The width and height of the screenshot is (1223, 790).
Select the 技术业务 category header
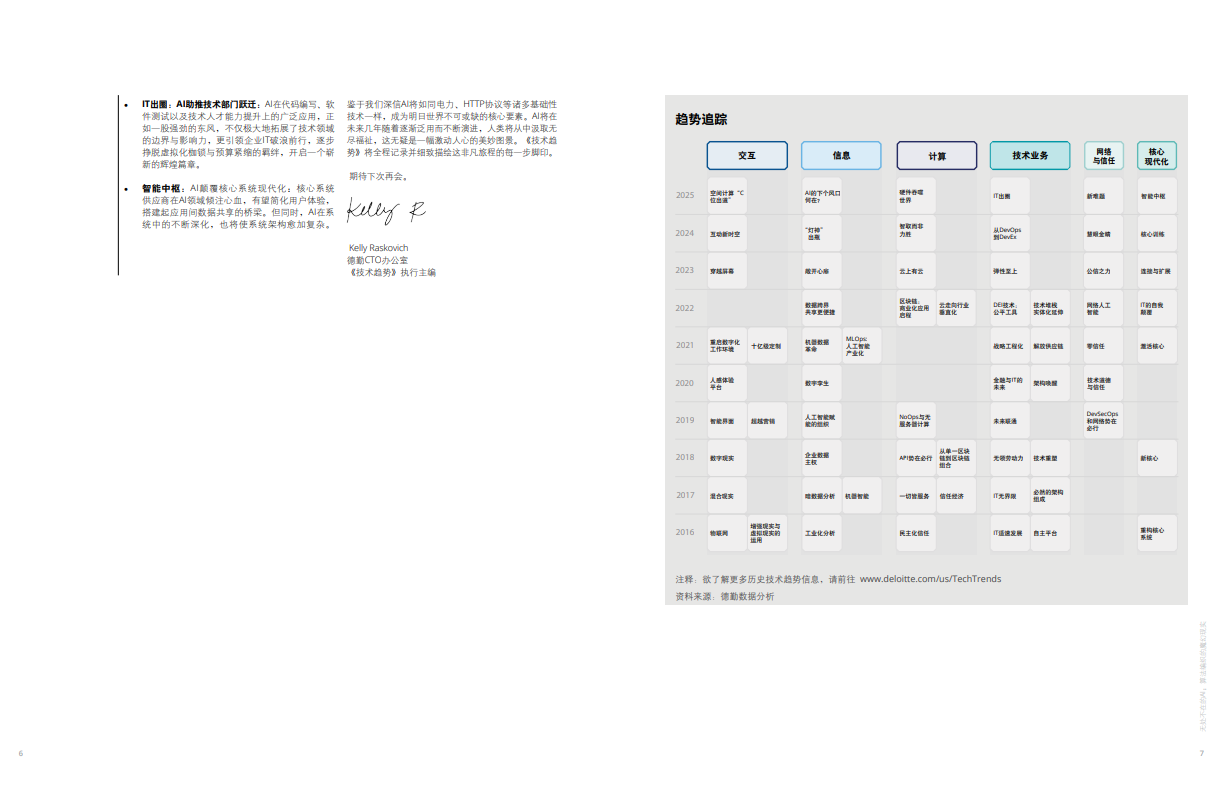(x=1030, y=156)
